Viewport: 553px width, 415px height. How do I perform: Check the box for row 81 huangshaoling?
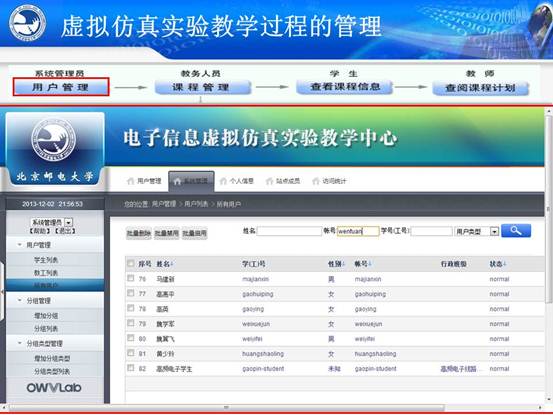(x=130, y=353)
